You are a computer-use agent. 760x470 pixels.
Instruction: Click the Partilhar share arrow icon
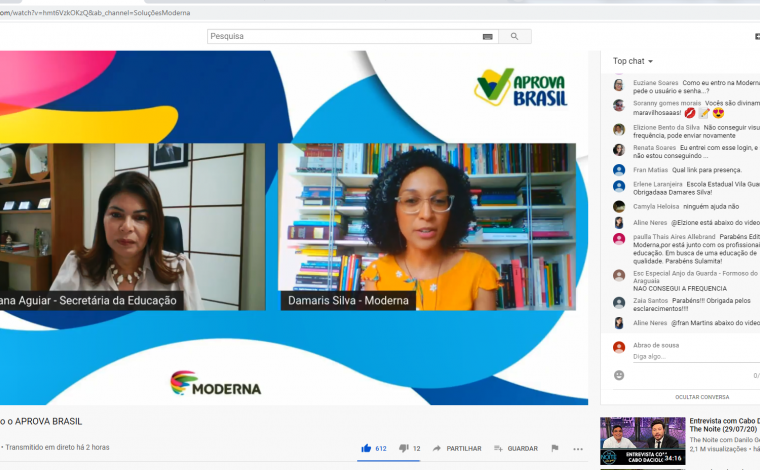click(437, 448)
